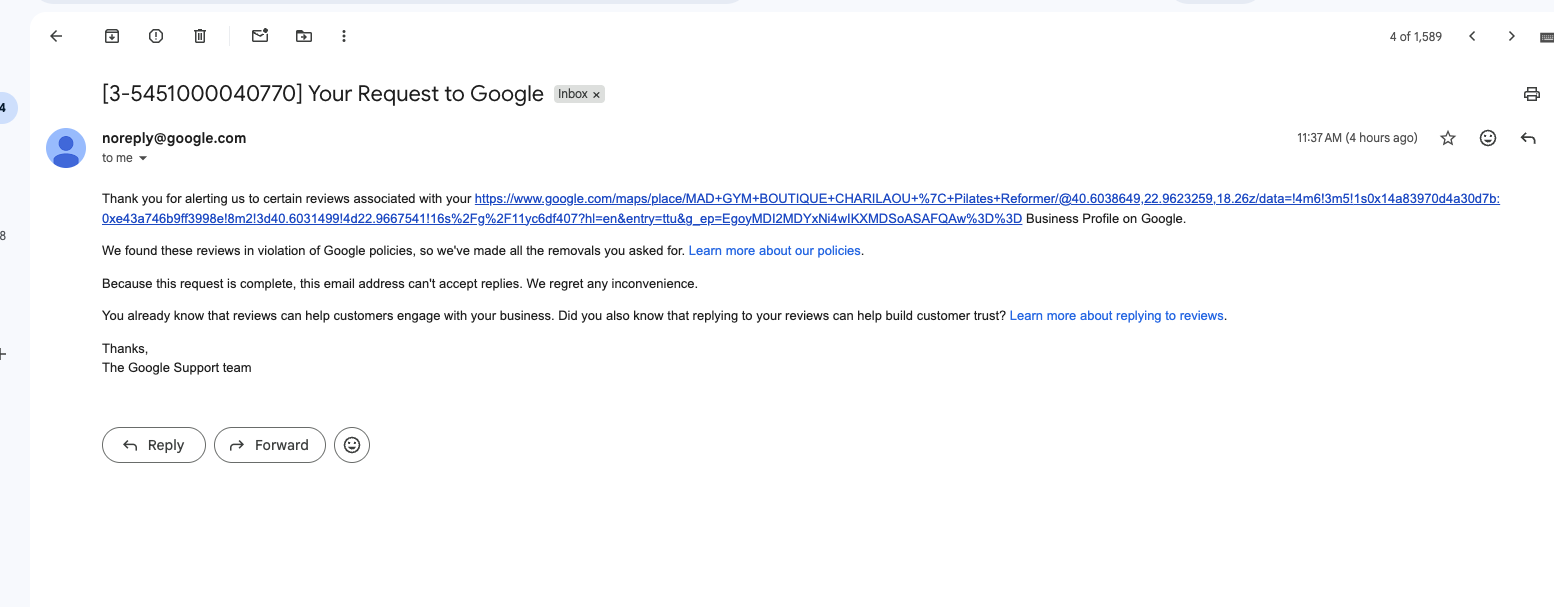Add emoji reaction beside the Forward button
This screenshot has height=607, width=1554.
[x=352, y=445]
